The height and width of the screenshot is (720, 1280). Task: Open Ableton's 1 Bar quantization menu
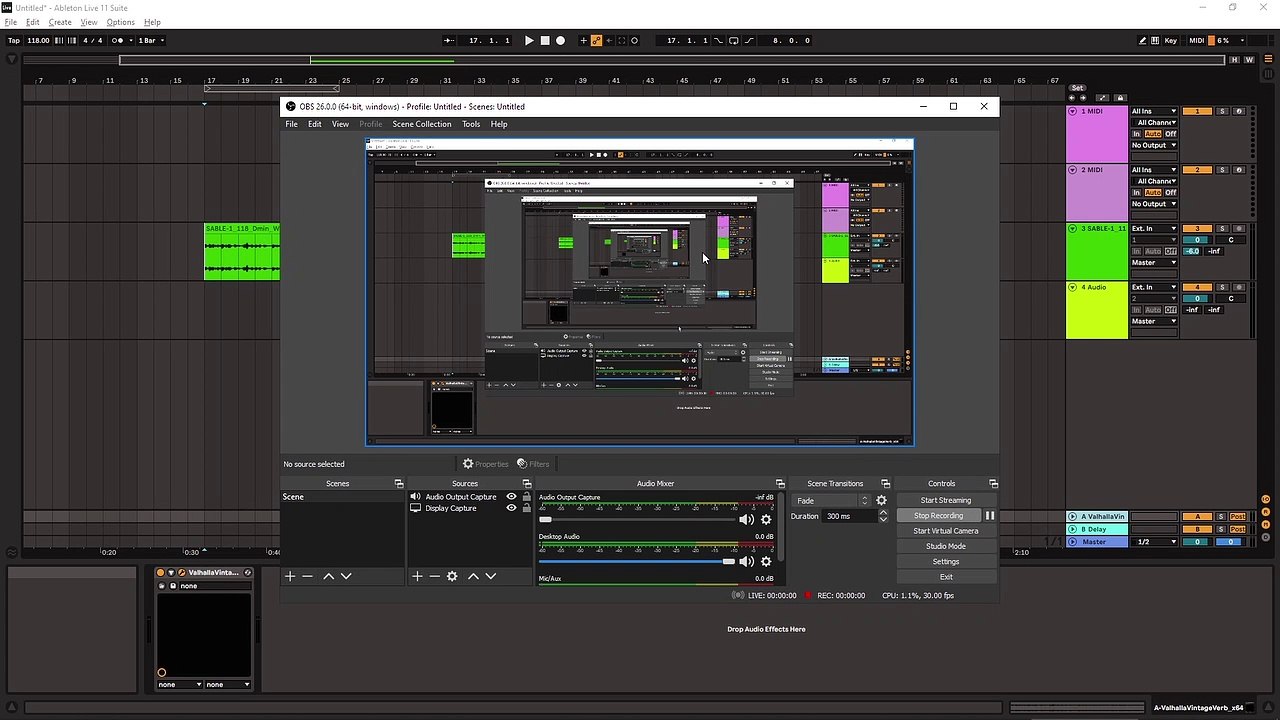tap(151, 41)
